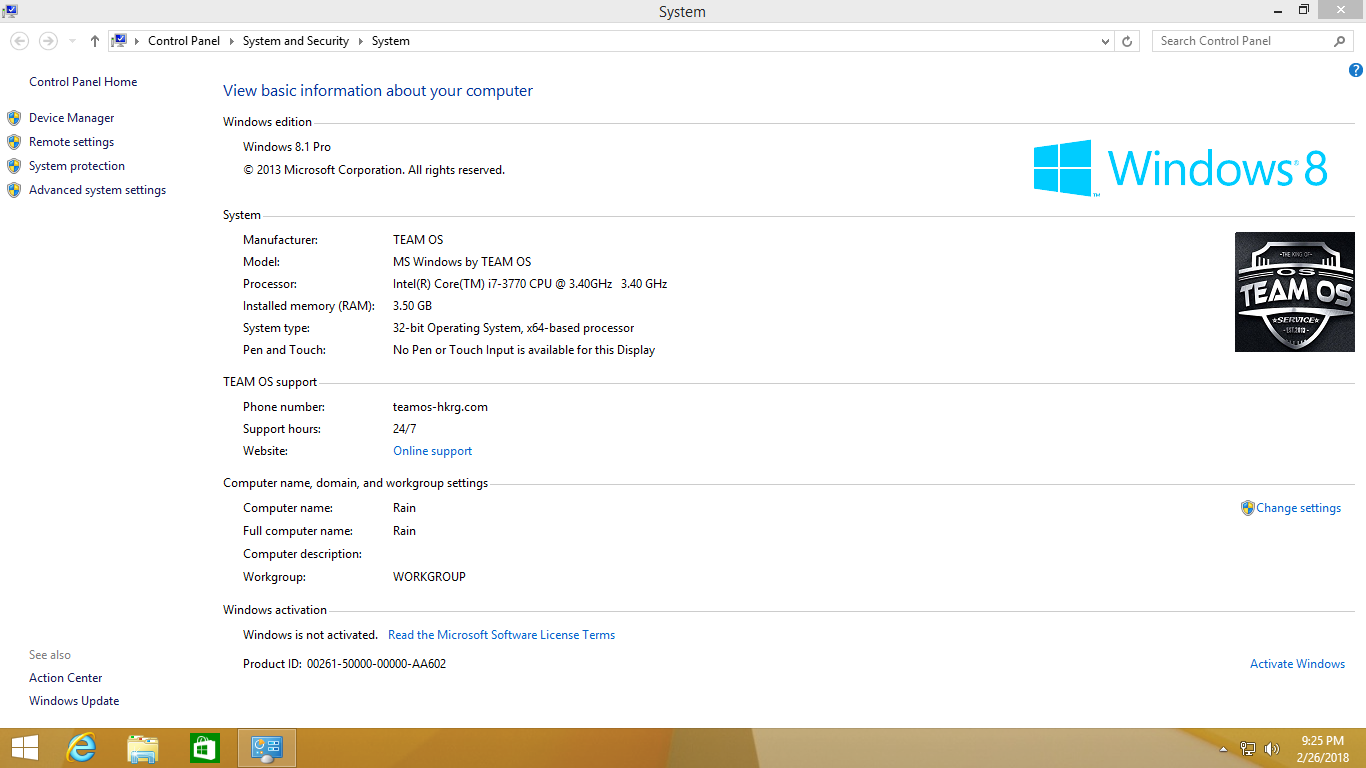Click the Full computer name value 'Rain'
This screenshot has height=768, width=1366.
[405, 531]
